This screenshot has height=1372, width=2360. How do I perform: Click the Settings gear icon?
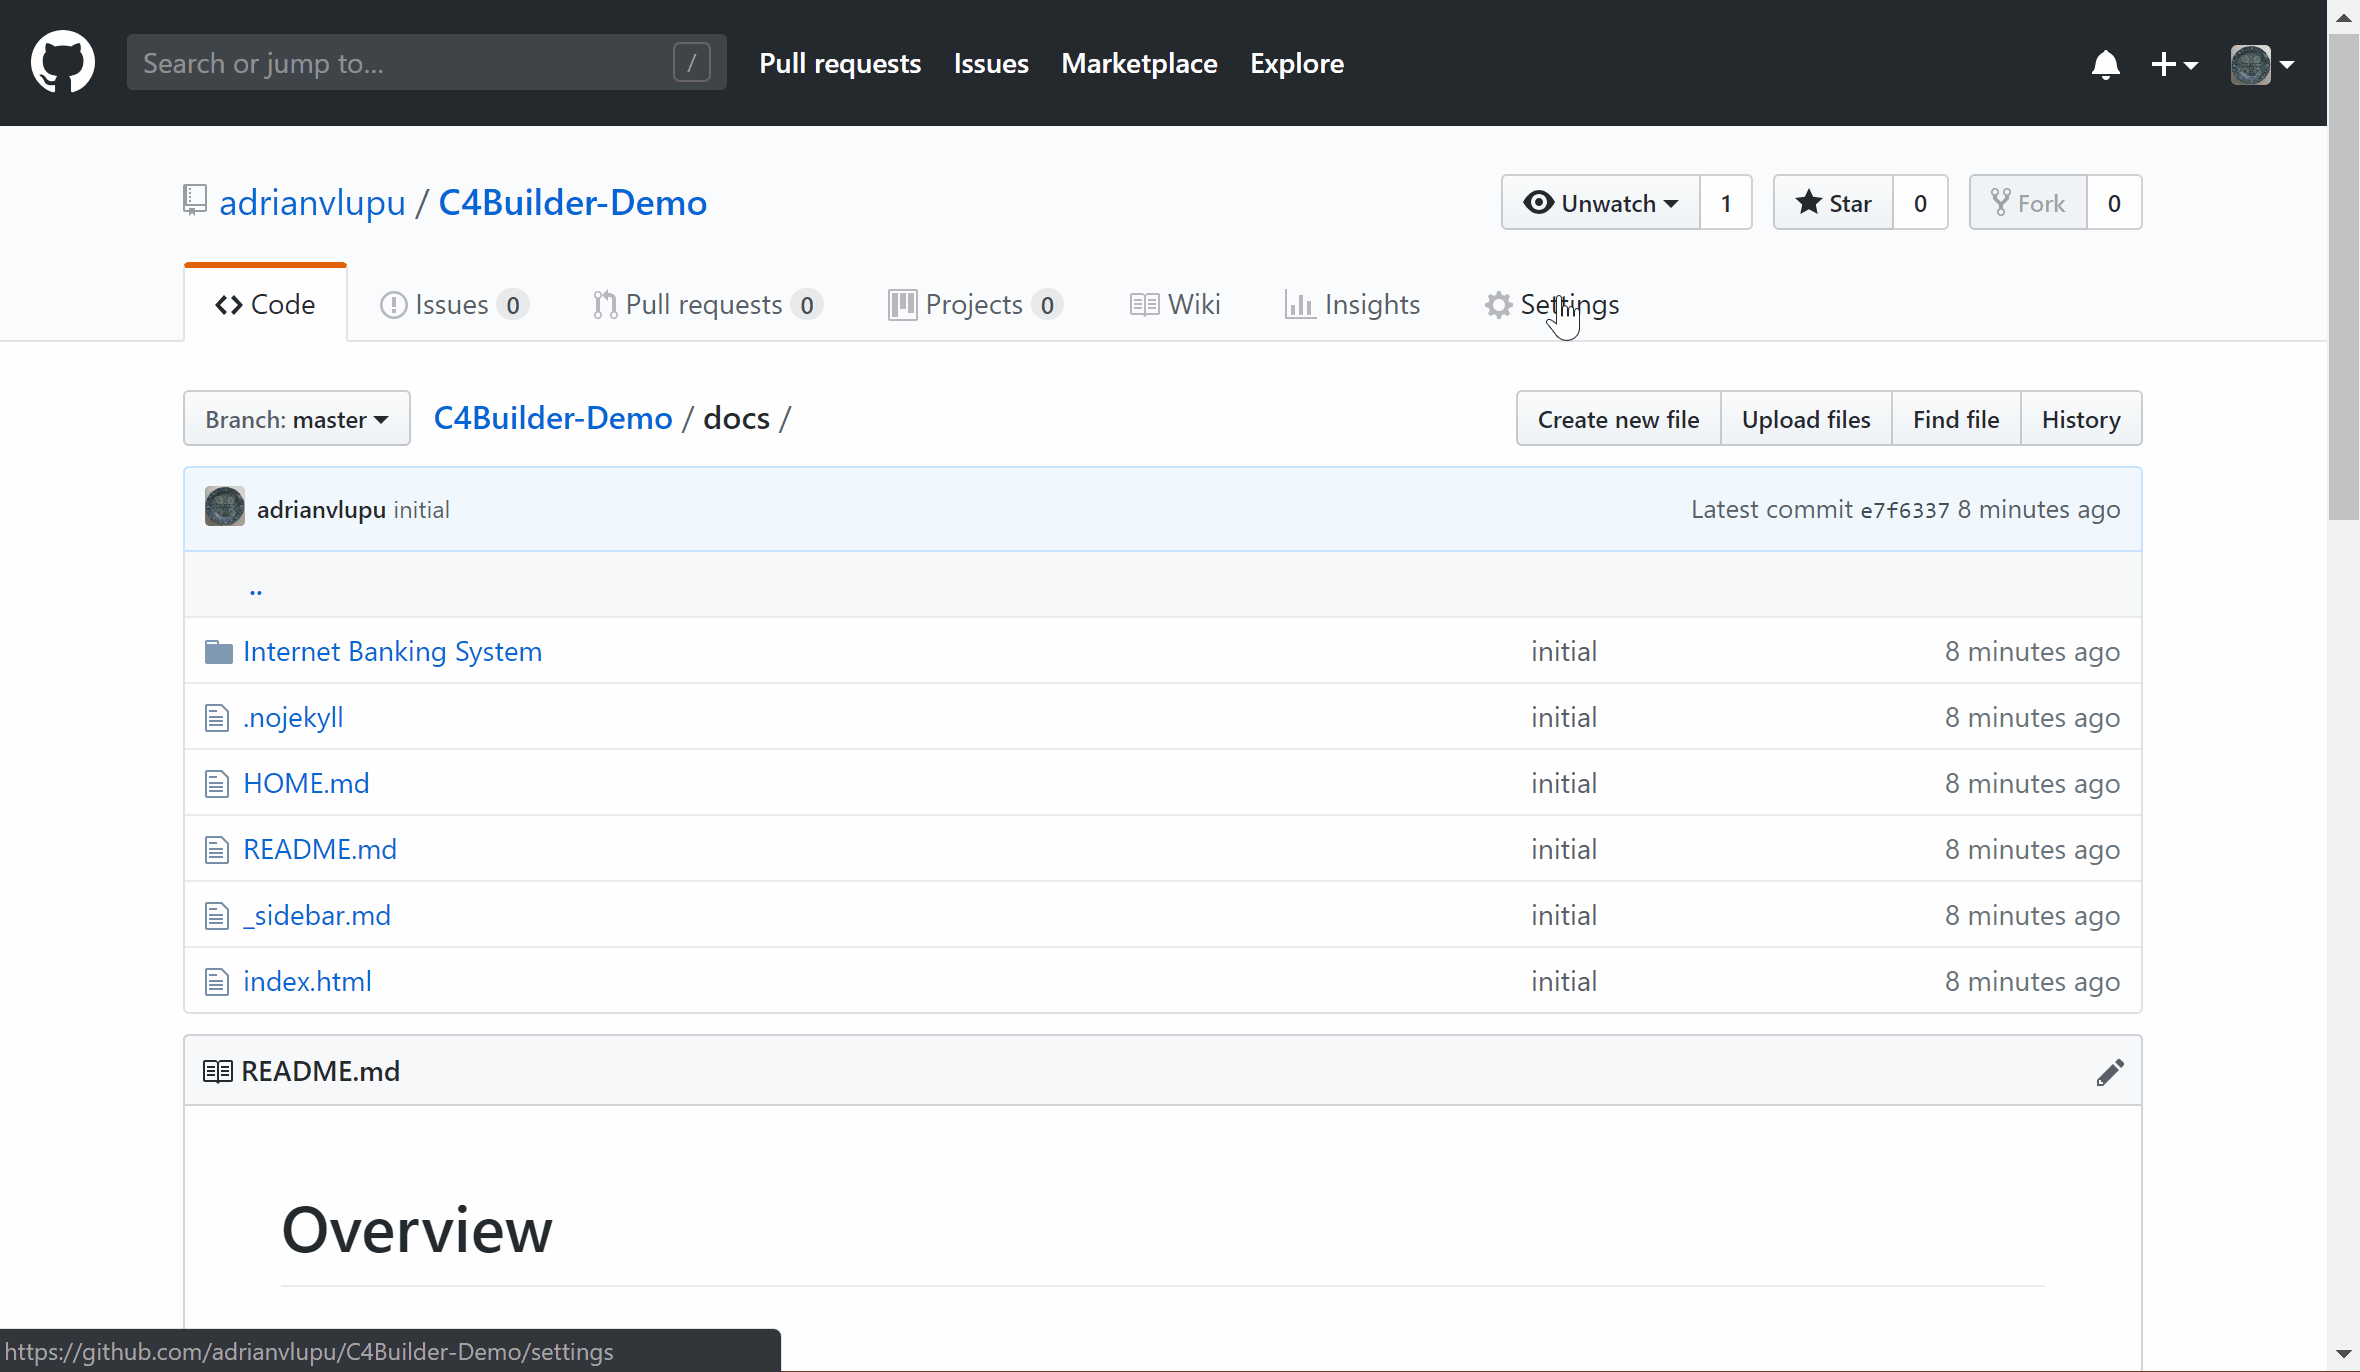(1494, 305)
